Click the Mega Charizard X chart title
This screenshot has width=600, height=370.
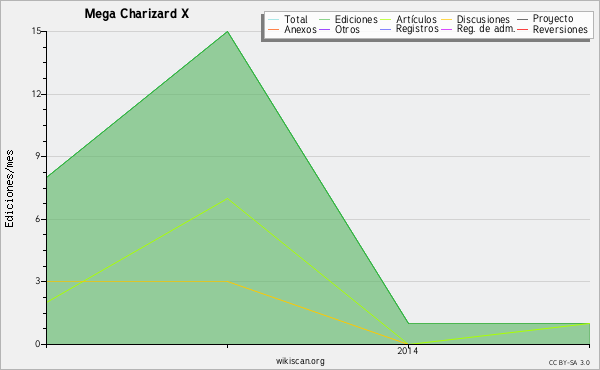(x=137, y=14)
